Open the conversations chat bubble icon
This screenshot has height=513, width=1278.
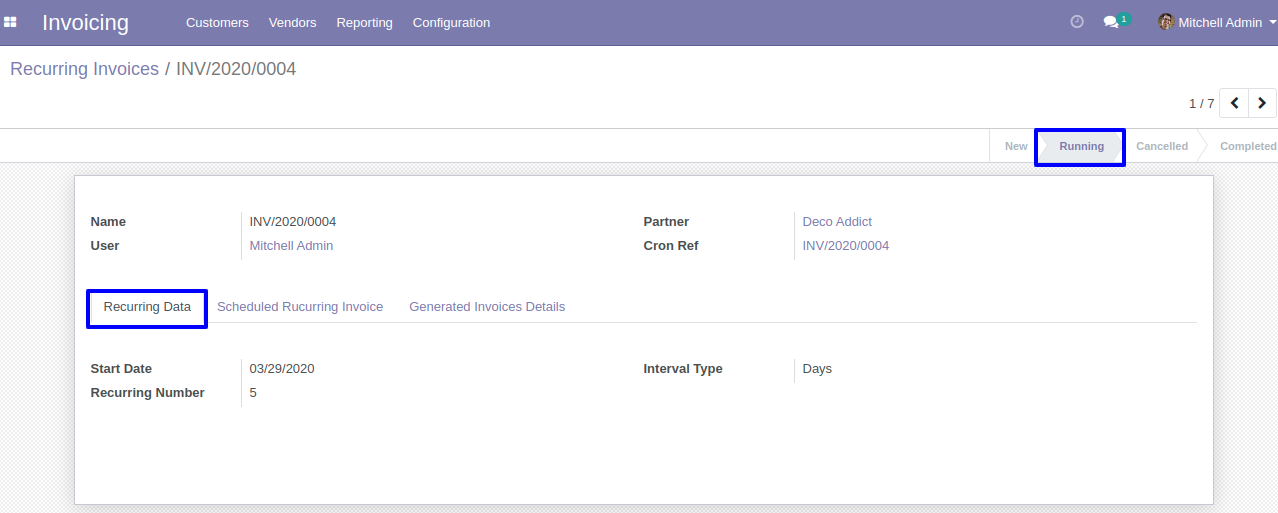(1111, 22)
